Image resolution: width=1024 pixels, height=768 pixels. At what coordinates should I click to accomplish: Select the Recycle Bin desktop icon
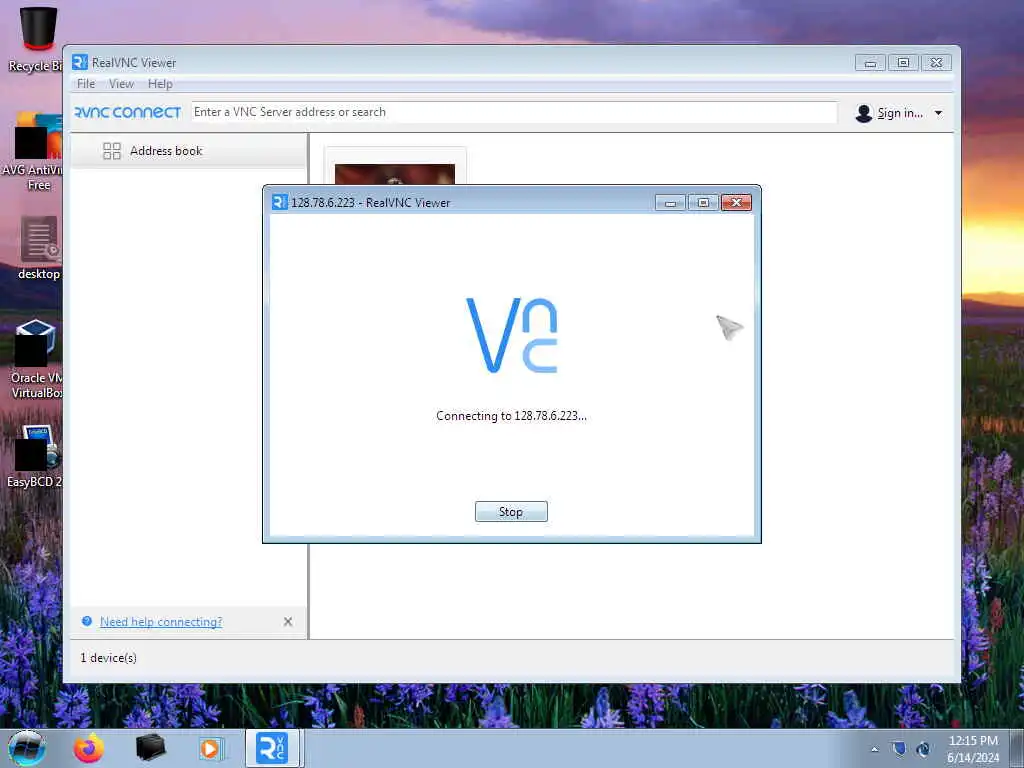click(35, 39)
